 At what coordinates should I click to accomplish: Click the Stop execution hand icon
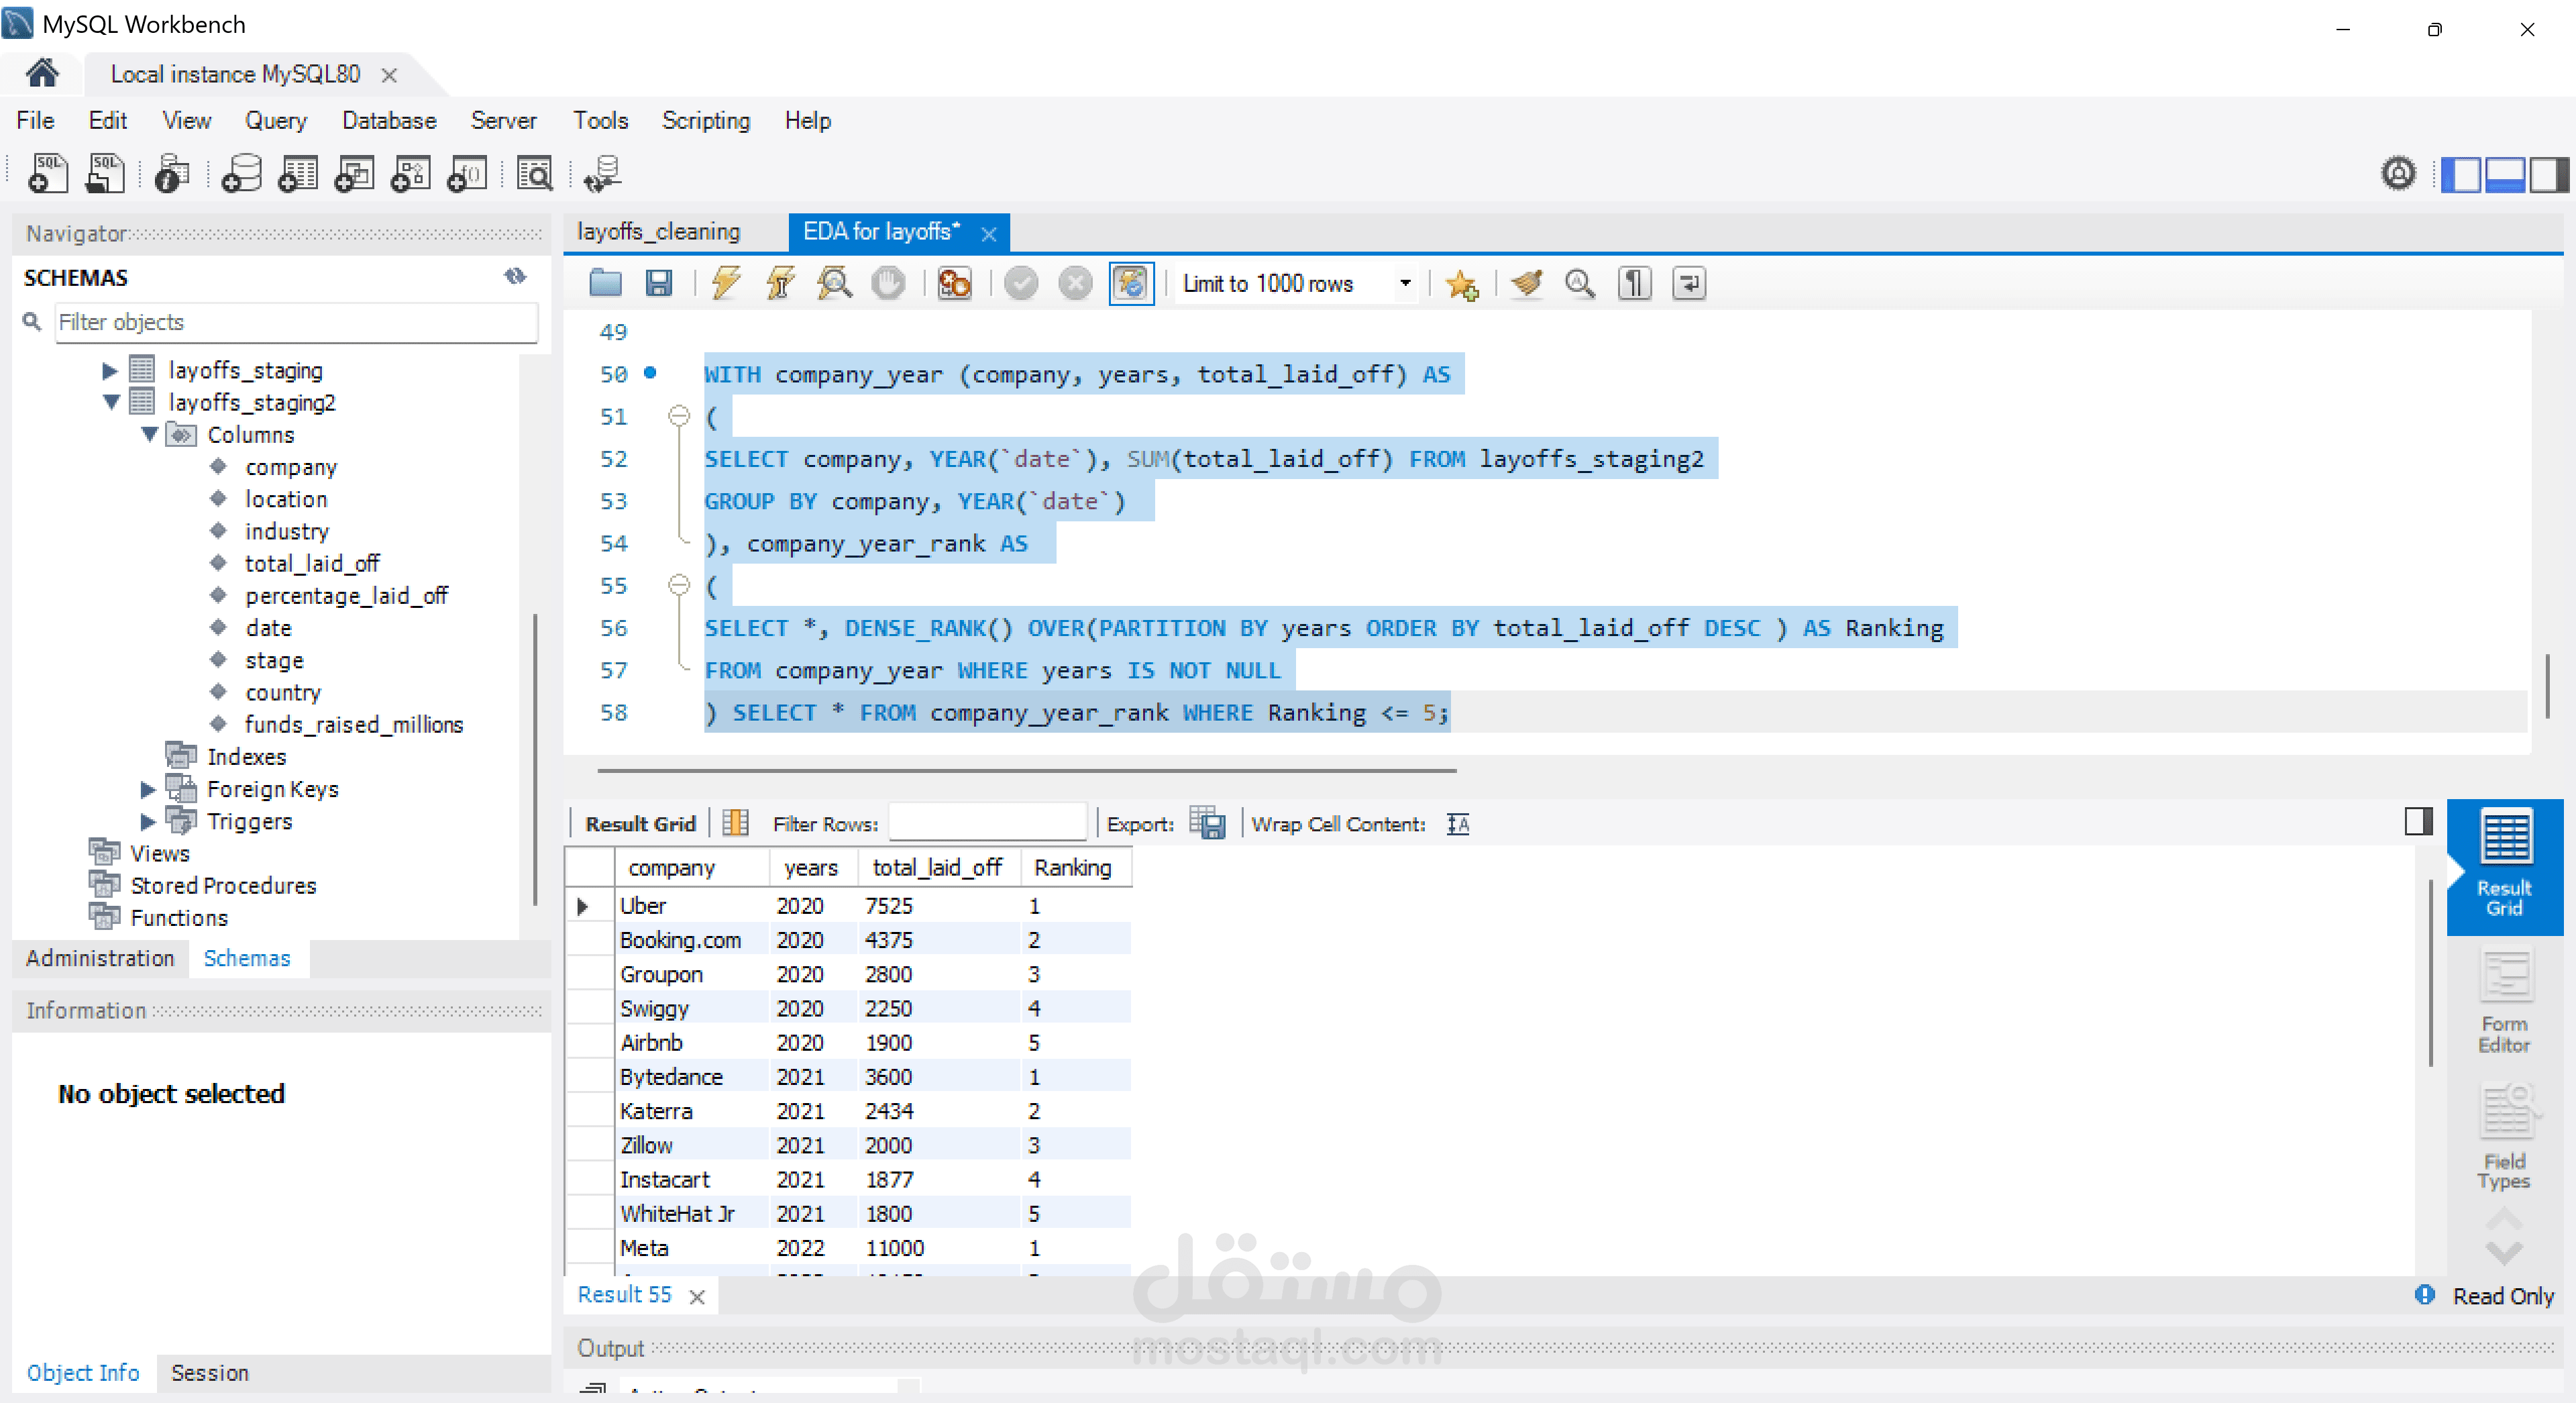[x=887, y=284]
